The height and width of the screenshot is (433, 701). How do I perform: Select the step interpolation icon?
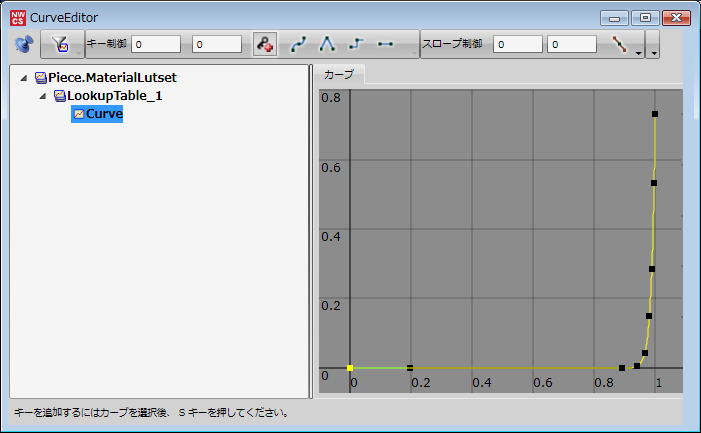coord(357,44)
